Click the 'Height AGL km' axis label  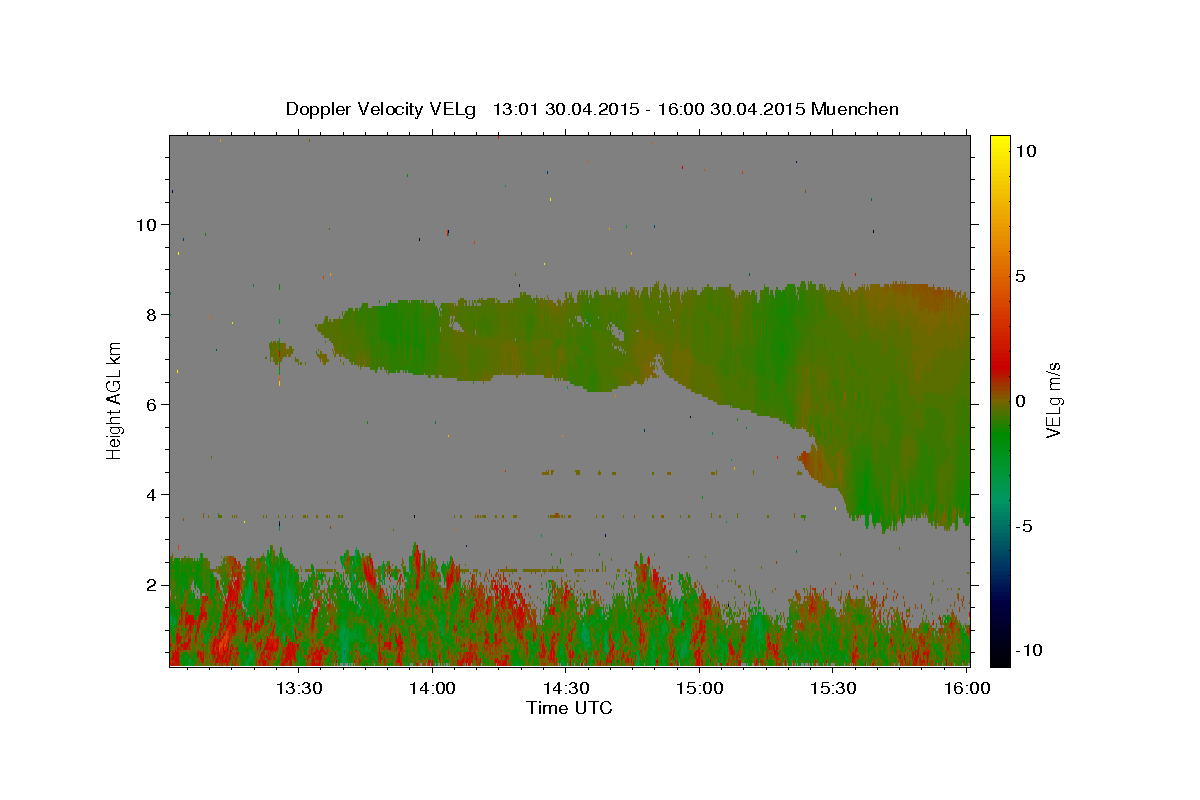pyautogui.click(x=115, y=399)
